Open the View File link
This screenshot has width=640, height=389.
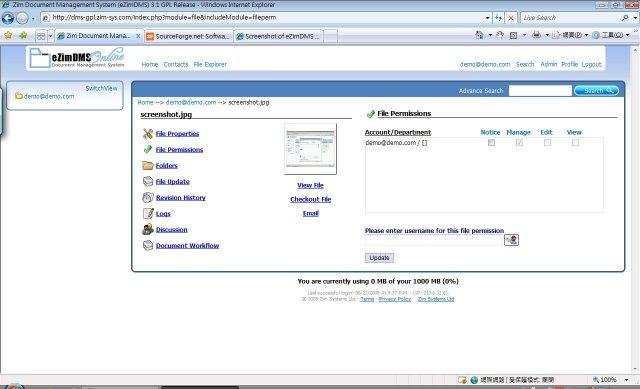point(310,185)
